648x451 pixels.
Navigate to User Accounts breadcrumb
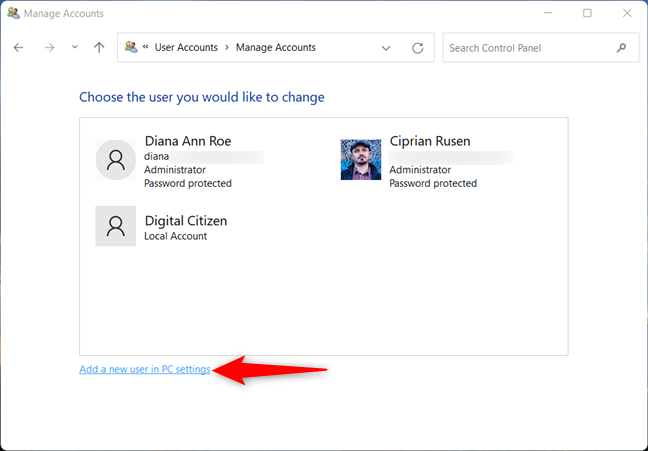[188, 47]
